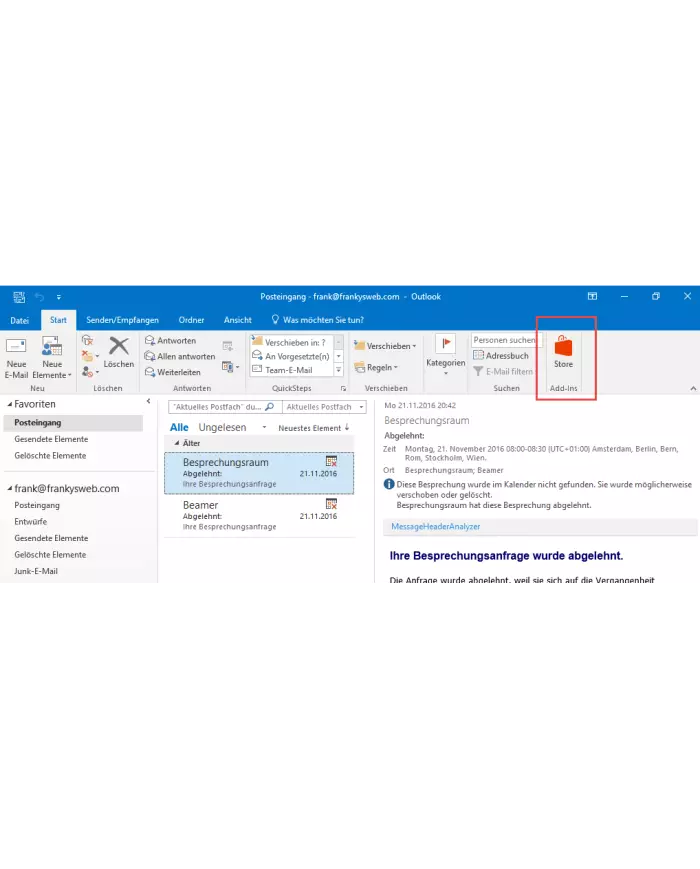Image resolution: width=700 pixels, height=869 pixels.
Task: Open the Adressbuch address book
Action: click(x=501, y=356)
